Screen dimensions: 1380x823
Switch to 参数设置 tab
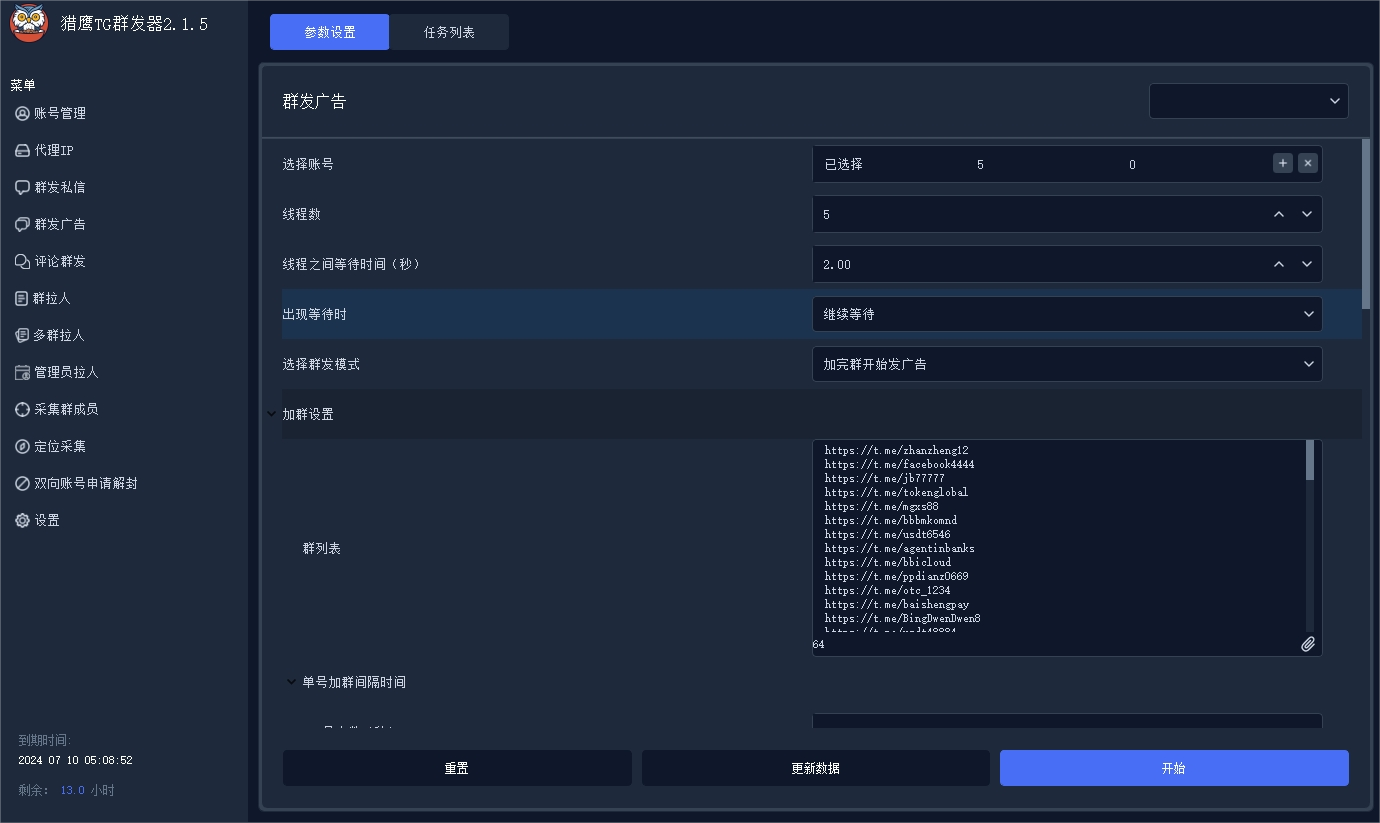329,32
